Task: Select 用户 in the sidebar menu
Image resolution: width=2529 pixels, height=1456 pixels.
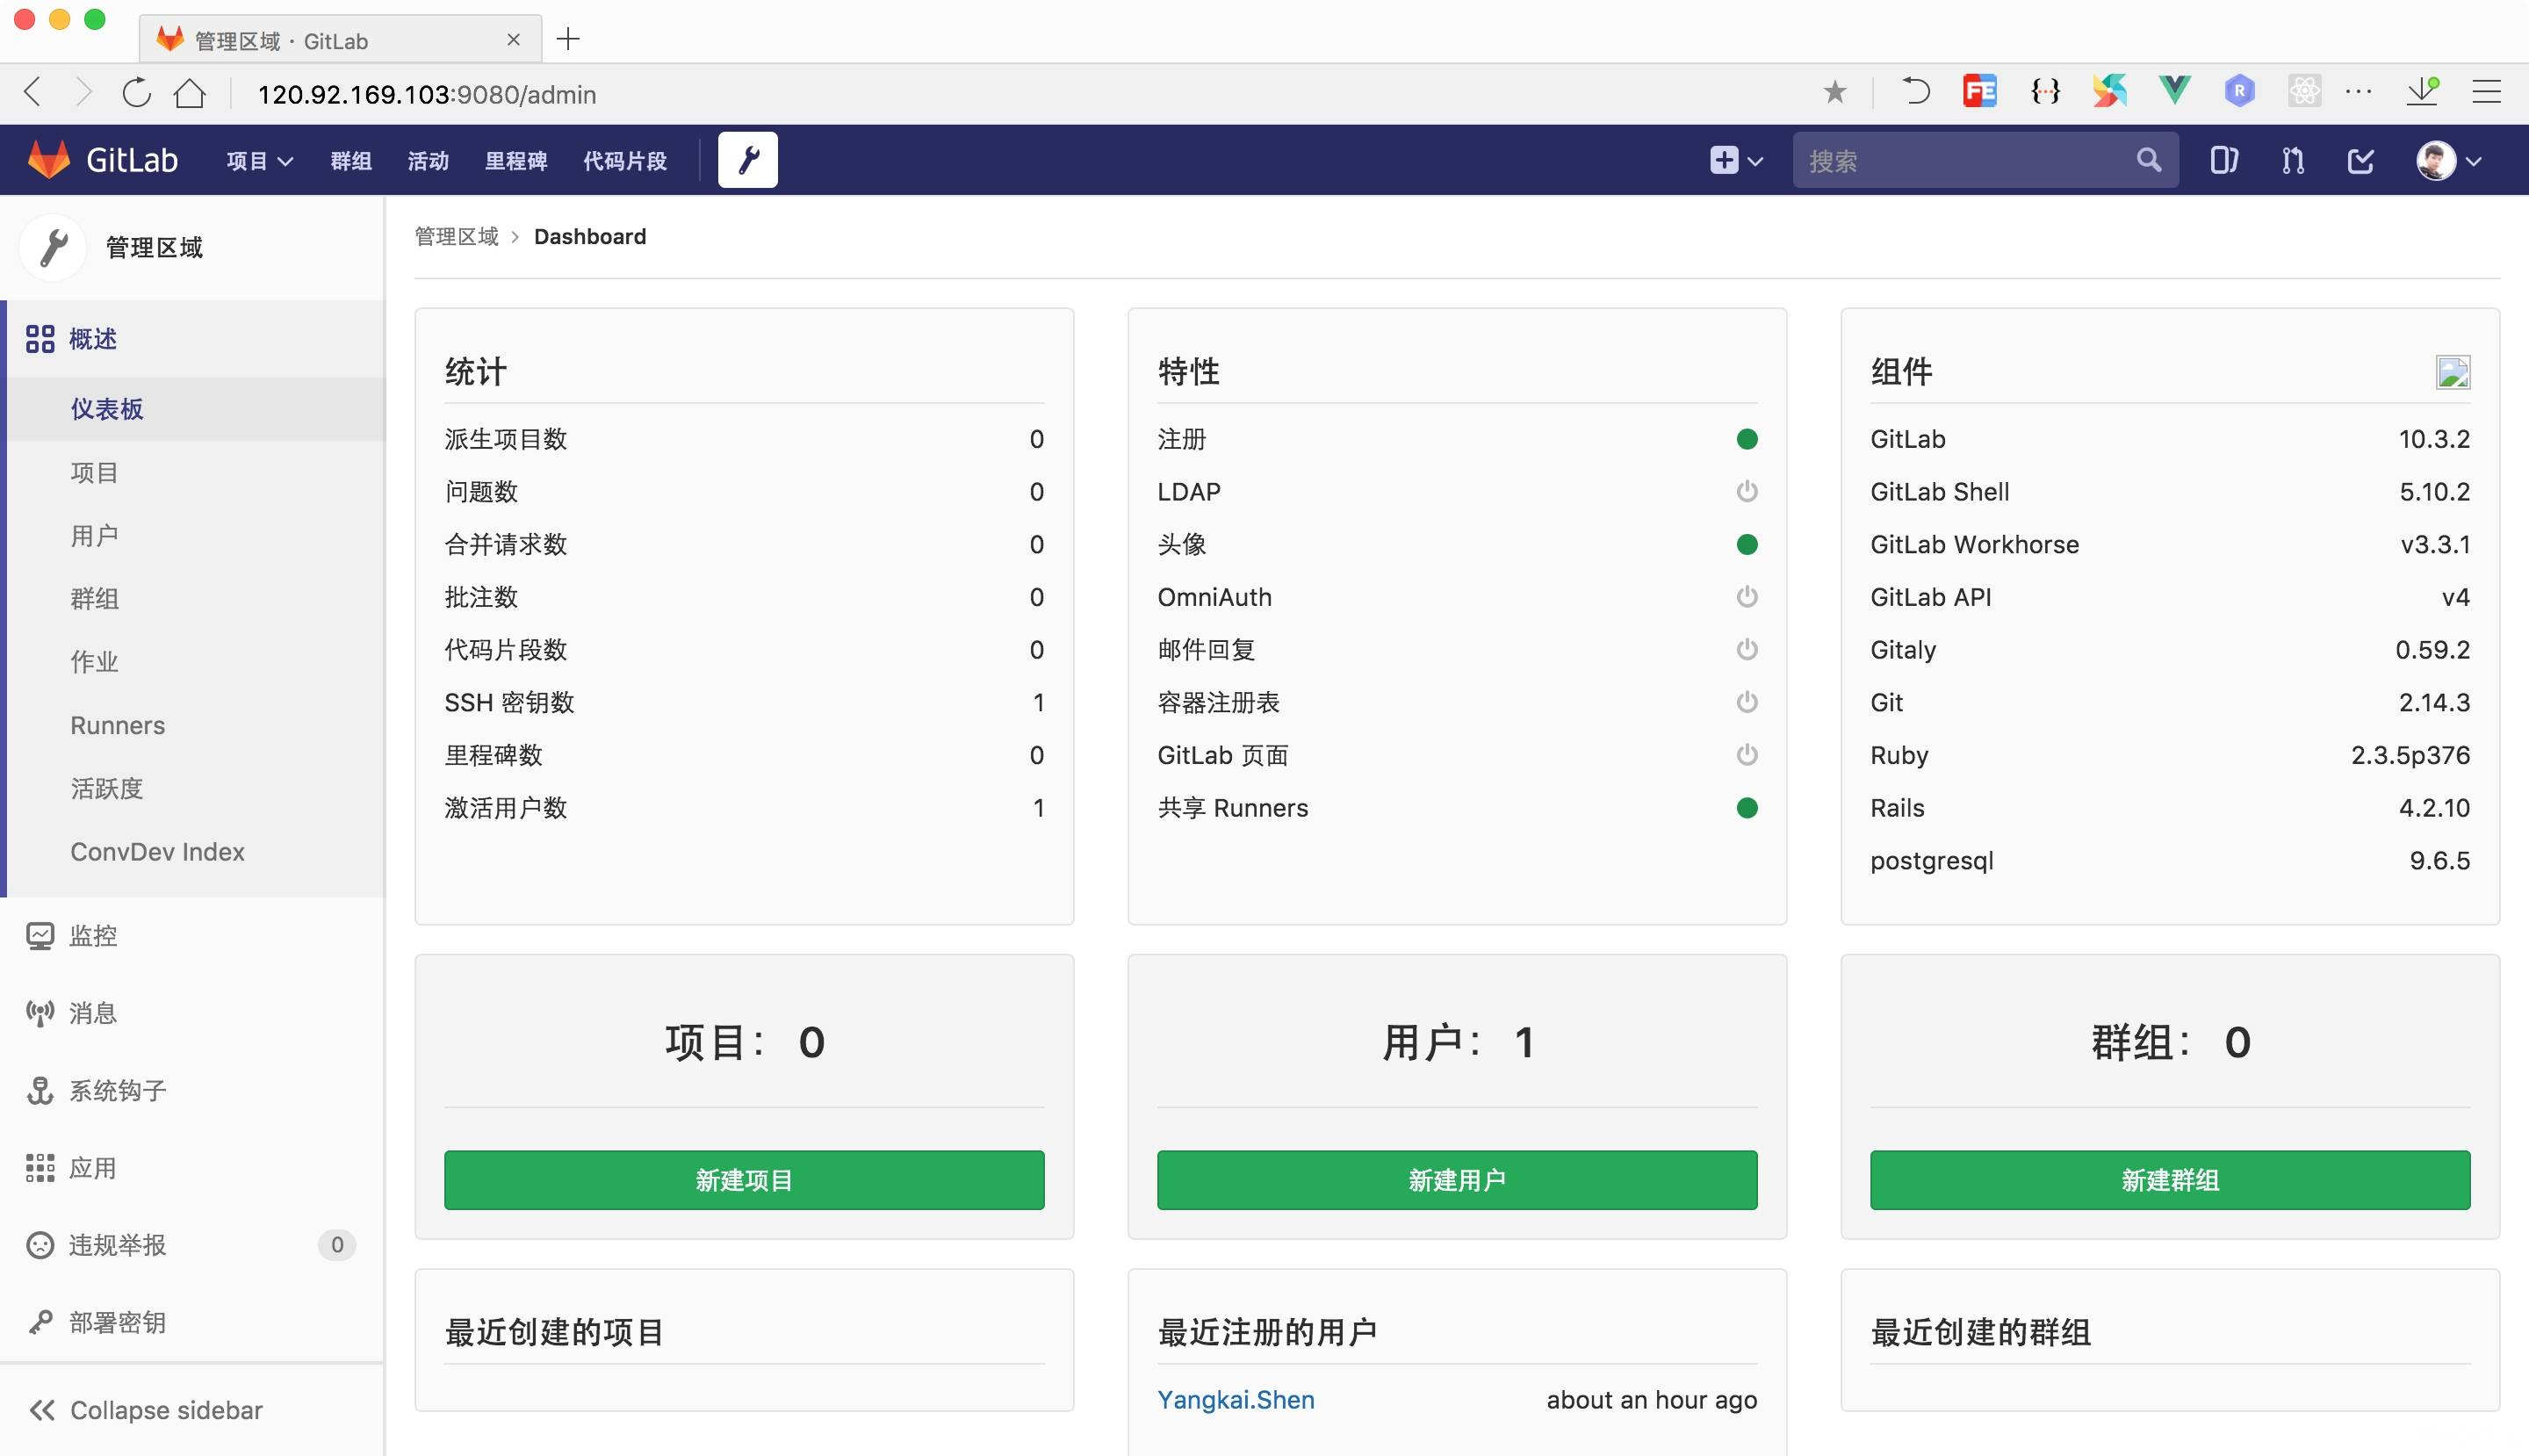Action: click(x=94, y=536)
